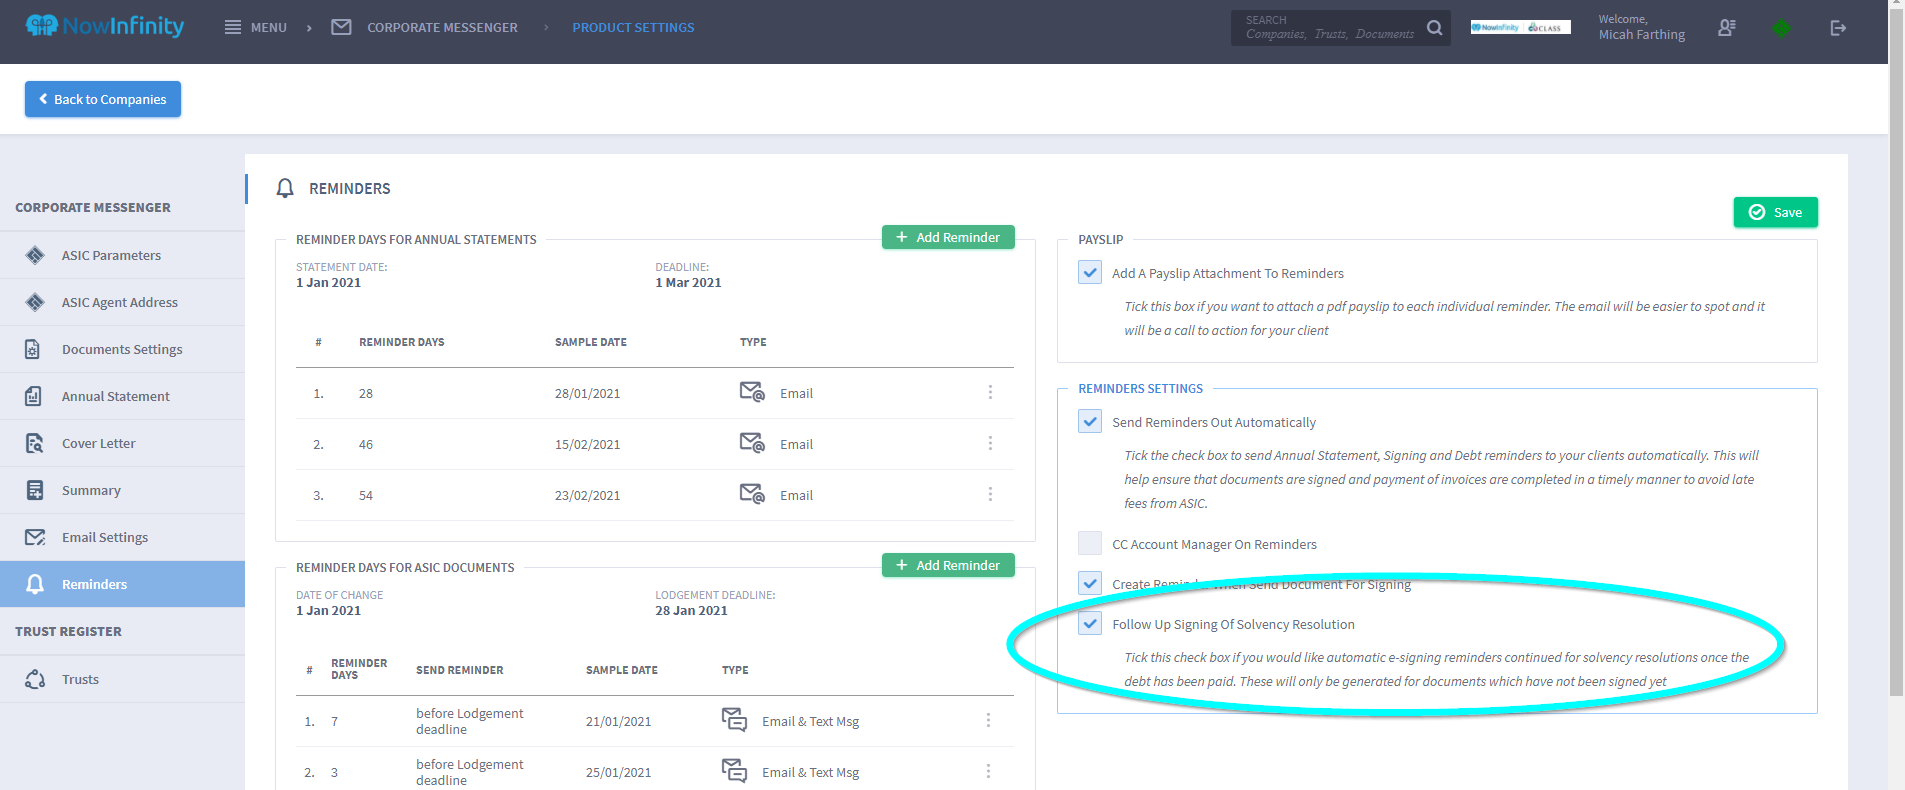Add Reminder for ASIC documents

pyautogui.click(x=948, y=565)
